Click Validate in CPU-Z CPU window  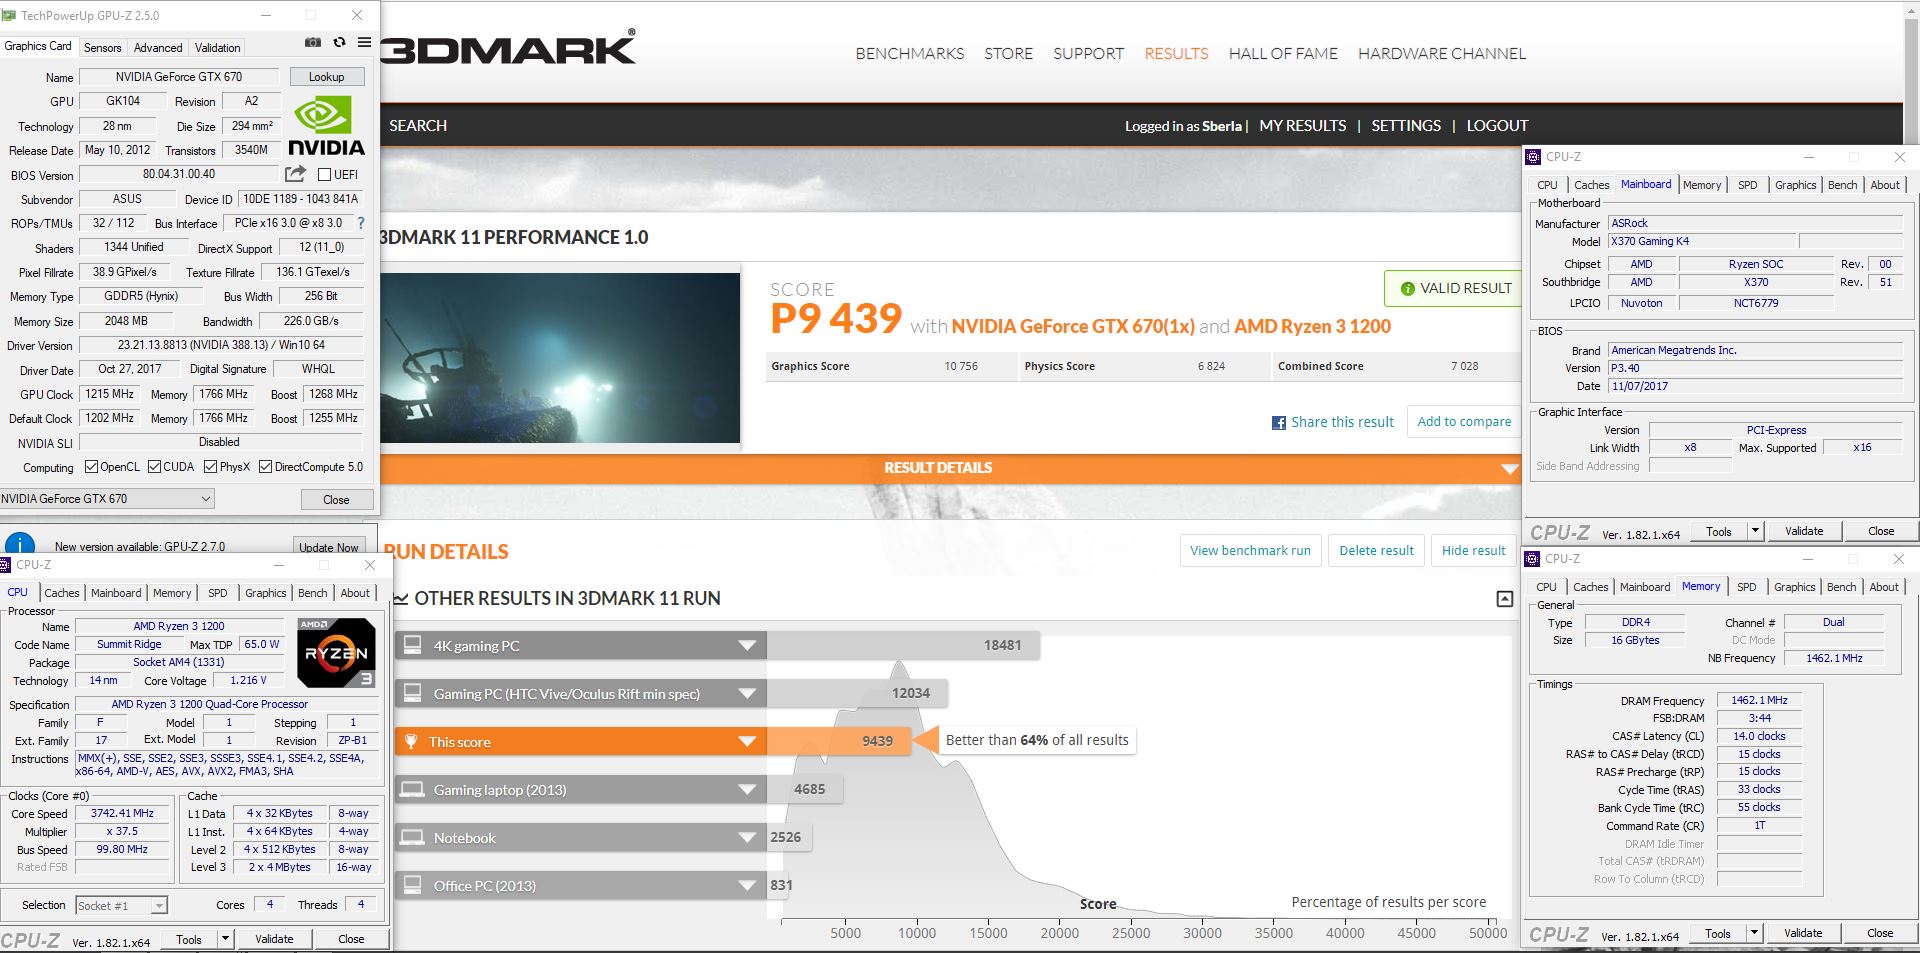[274, 939]
